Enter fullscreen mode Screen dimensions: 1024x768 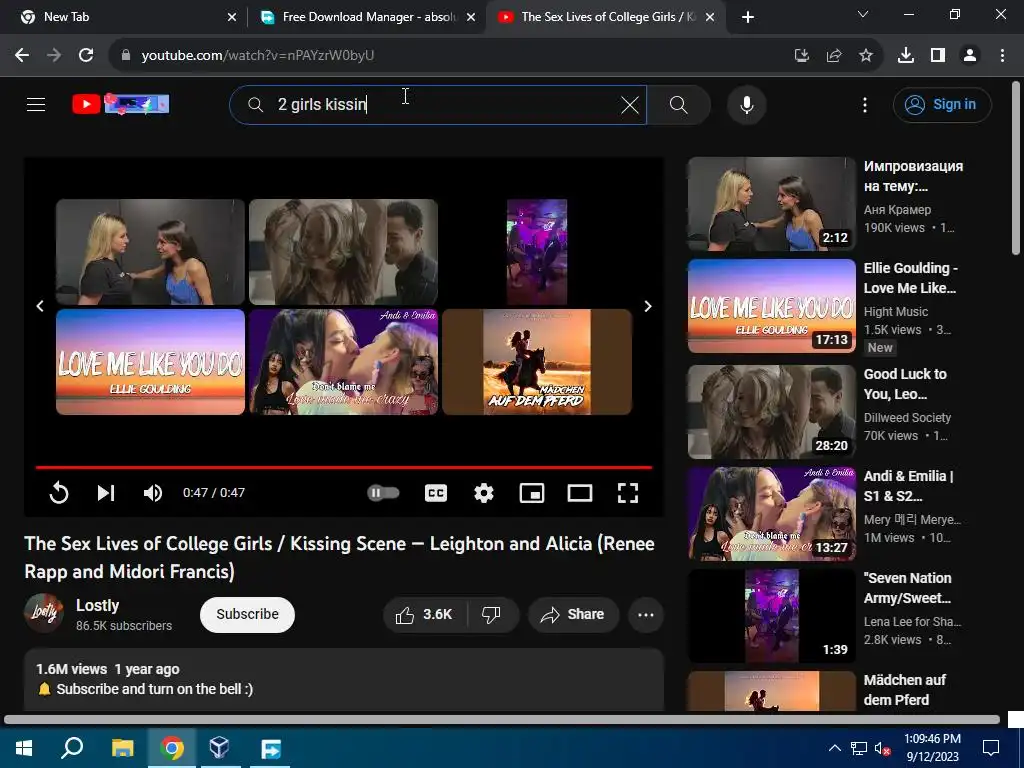click(628, 492)
